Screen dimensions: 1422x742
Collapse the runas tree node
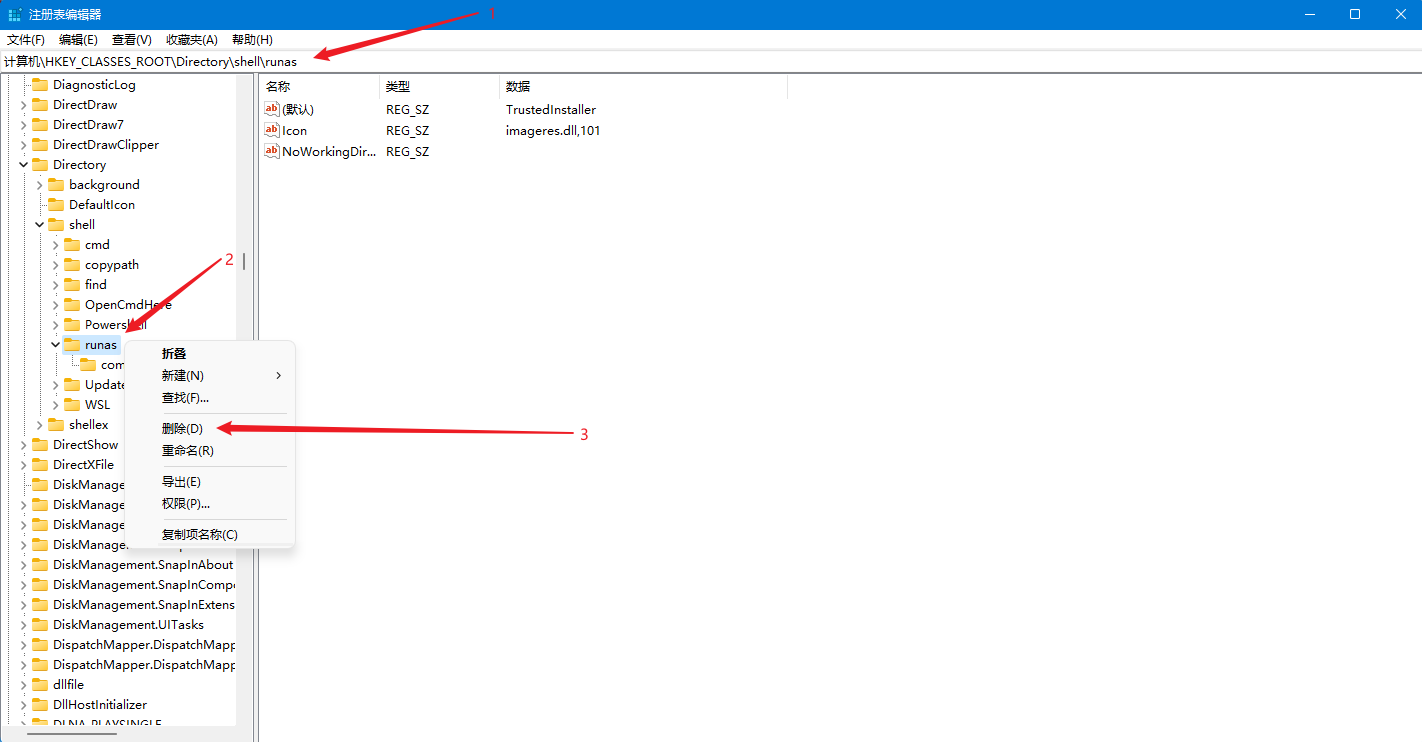tap(56, 345)
